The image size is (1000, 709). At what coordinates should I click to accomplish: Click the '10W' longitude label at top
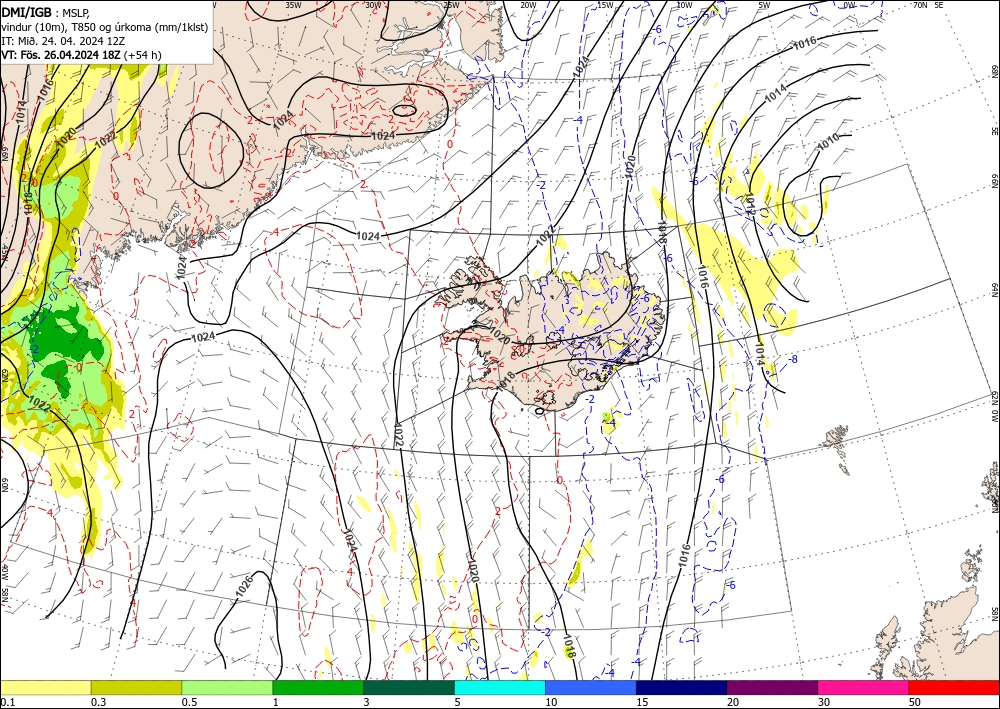click(x=684, y=5)
